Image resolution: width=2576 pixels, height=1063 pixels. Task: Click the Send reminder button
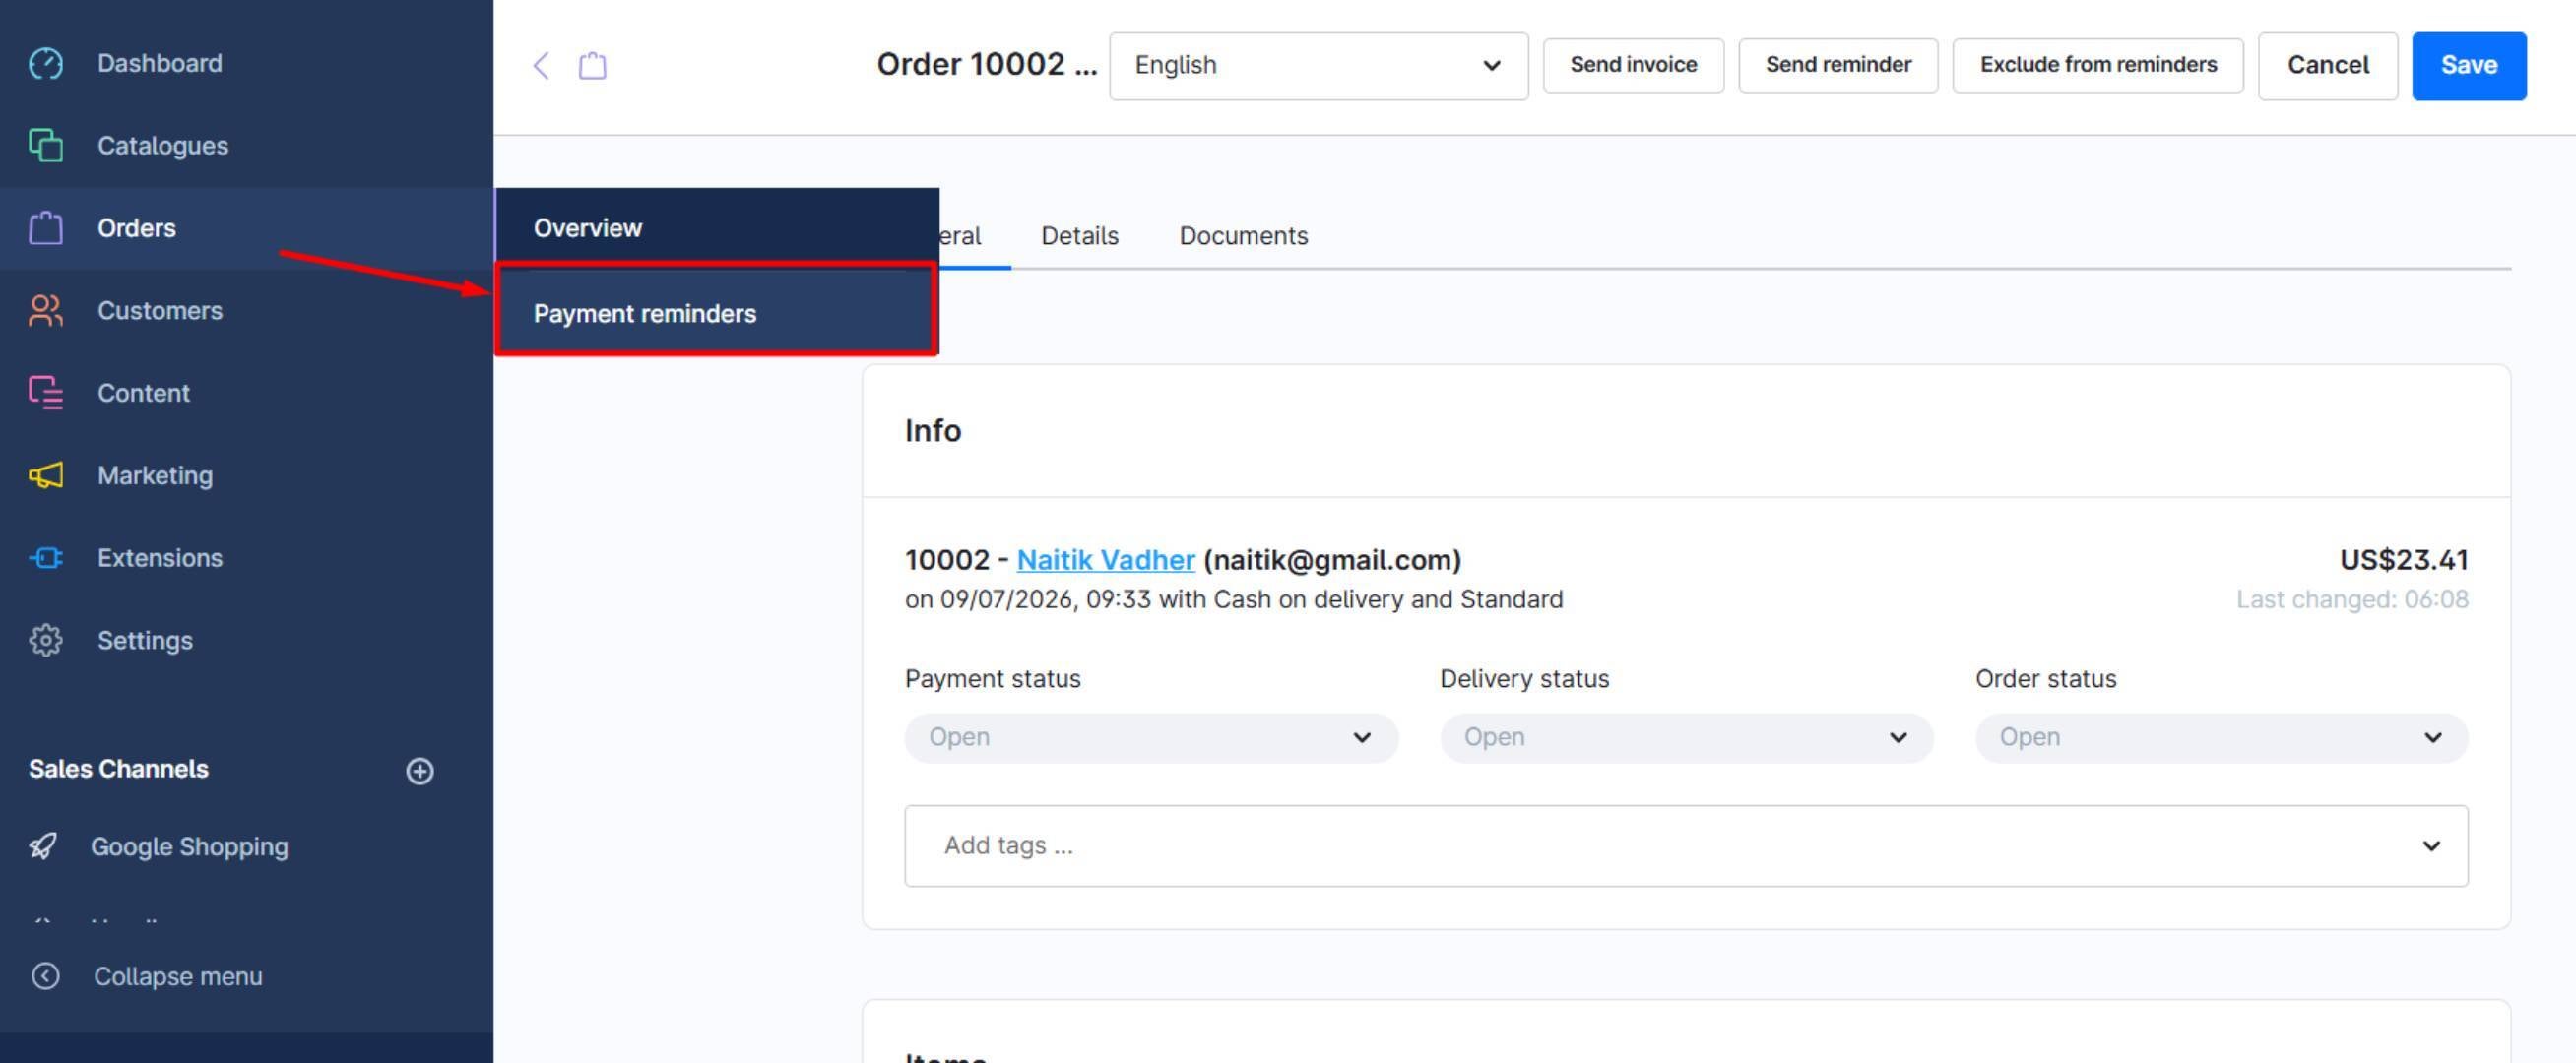click(1838, 66)
